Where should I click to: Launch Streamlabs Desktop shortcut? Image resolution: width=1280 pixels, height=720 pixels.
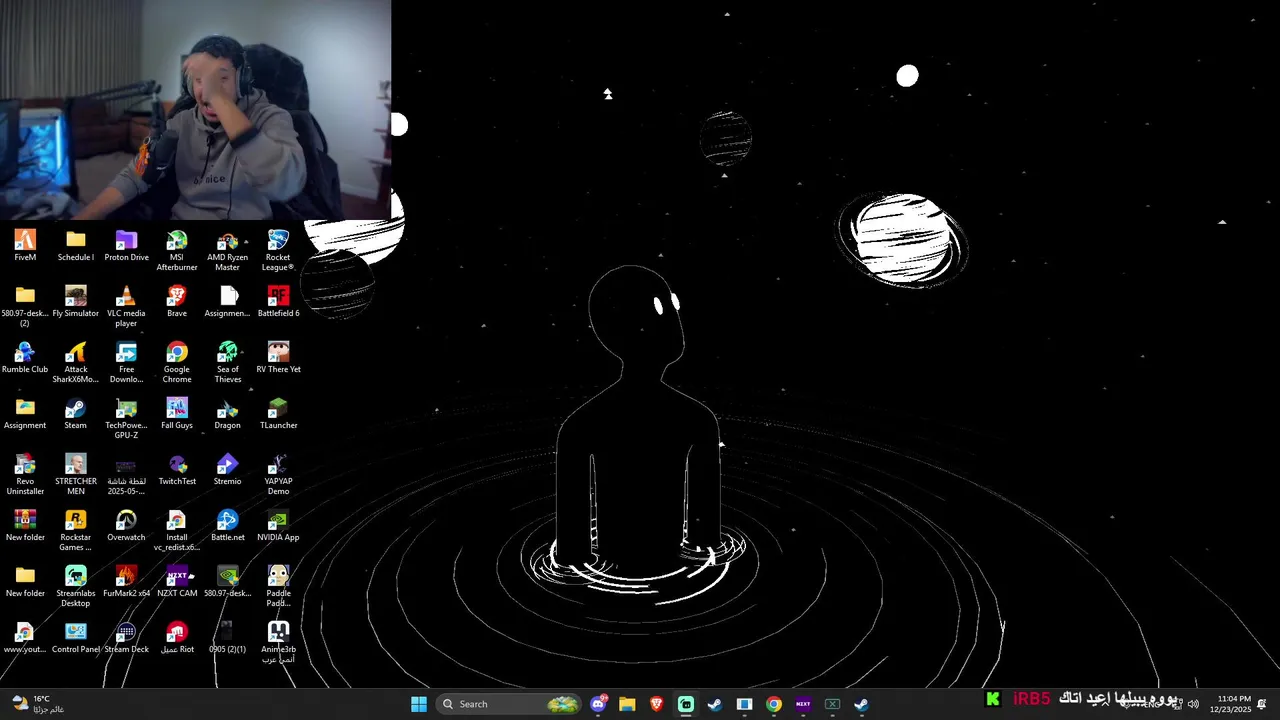pos(76,587)
